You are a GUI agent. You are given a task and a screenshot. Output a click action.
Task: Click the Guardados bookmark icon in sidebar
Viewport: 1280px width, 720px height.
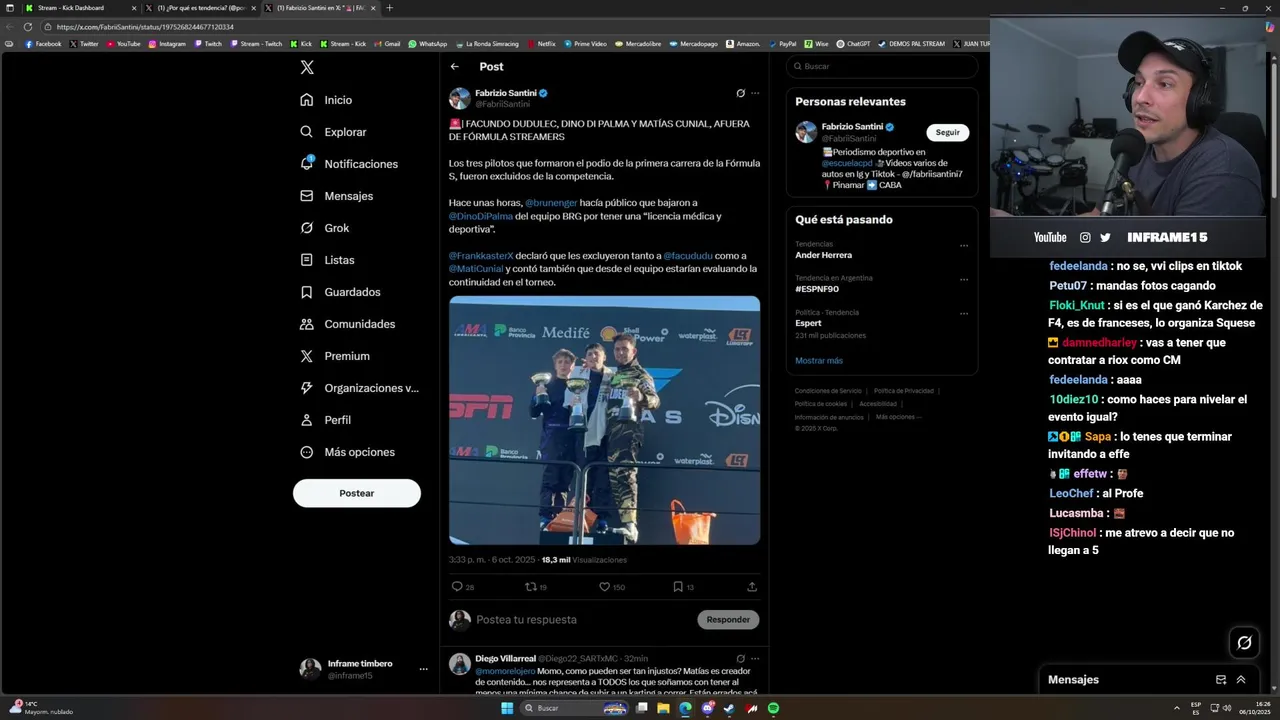307,292
